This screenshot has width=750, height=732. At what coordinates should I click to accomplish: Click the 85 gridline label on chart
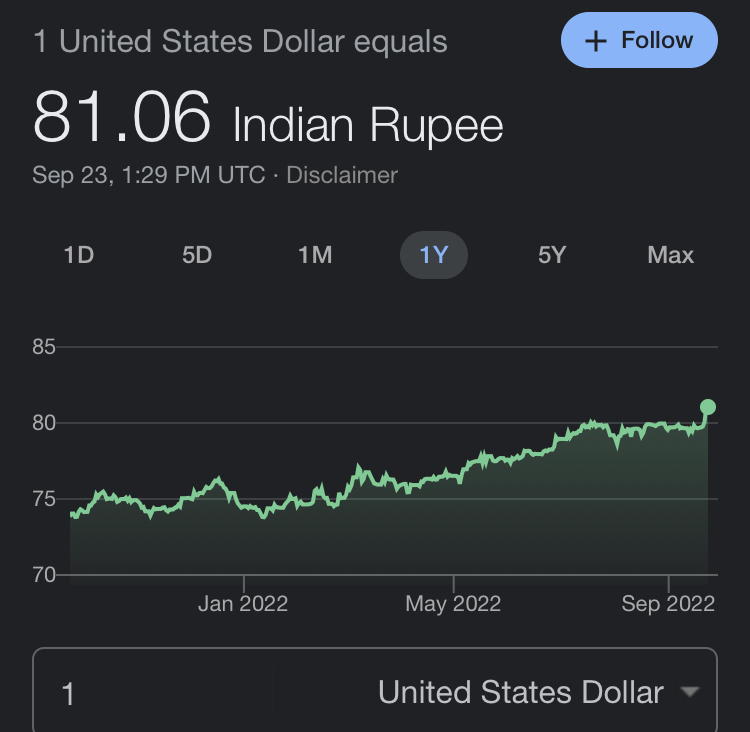click(44, 348)
